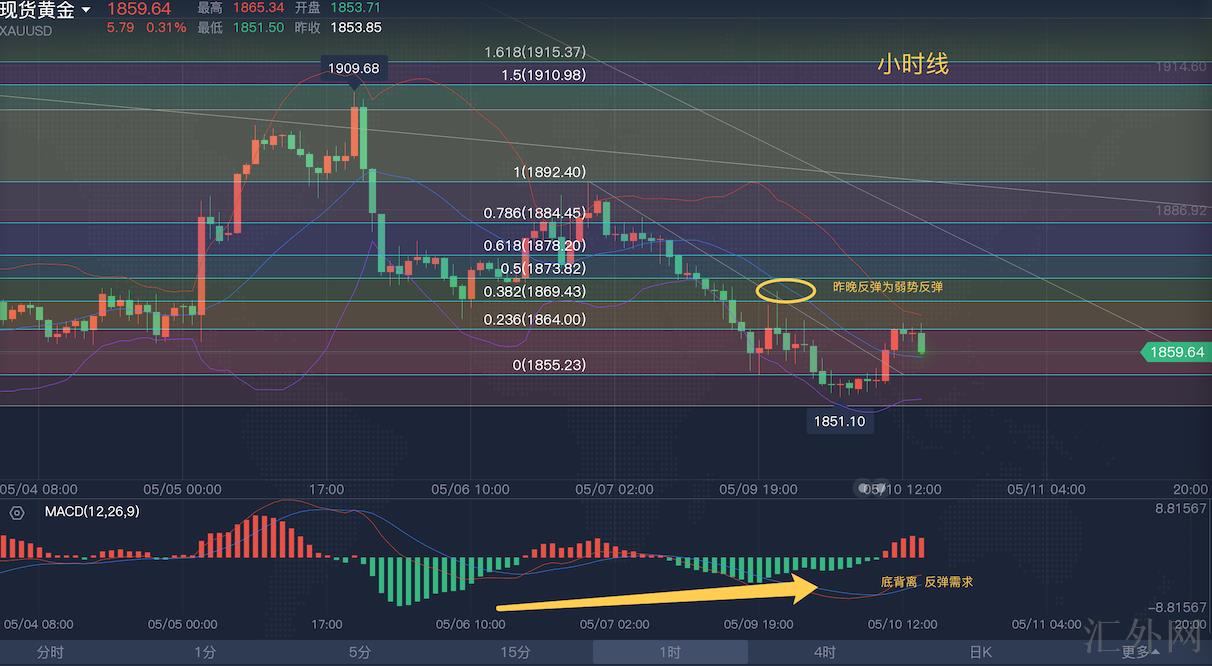This screenshot has width=1212, height=666.
Task: Click the 昨晚反弹为弱势反弹 annotation text
Action: pos(888,287)
